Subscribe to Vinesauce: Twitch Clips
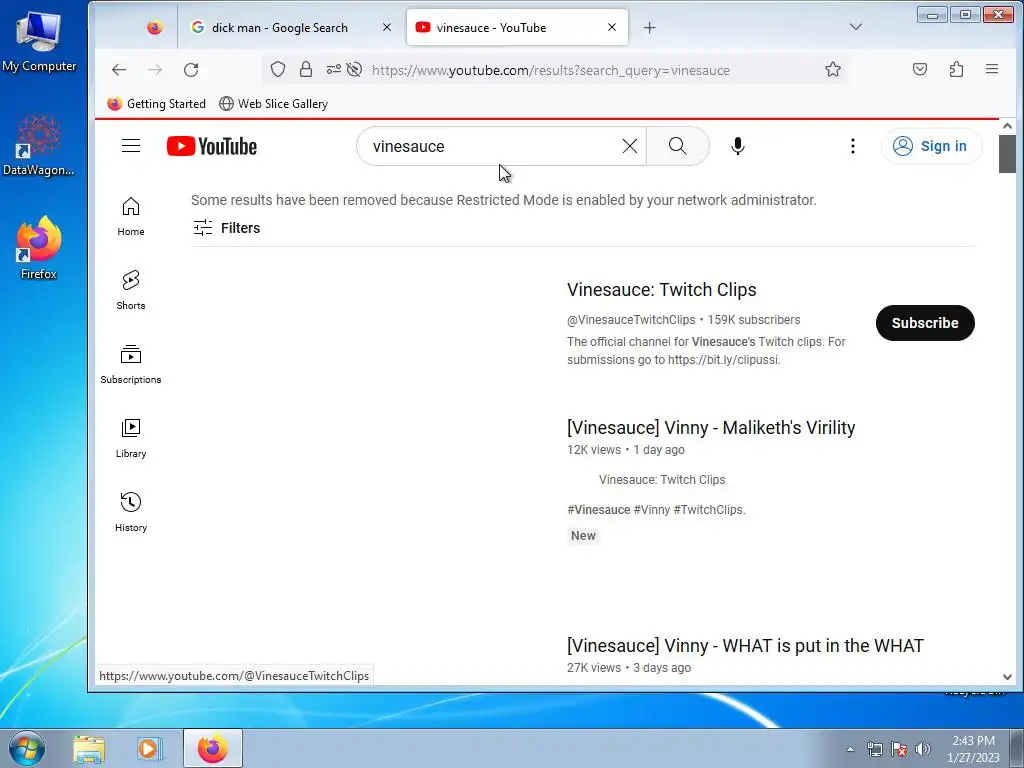 (x=925, y=323)
